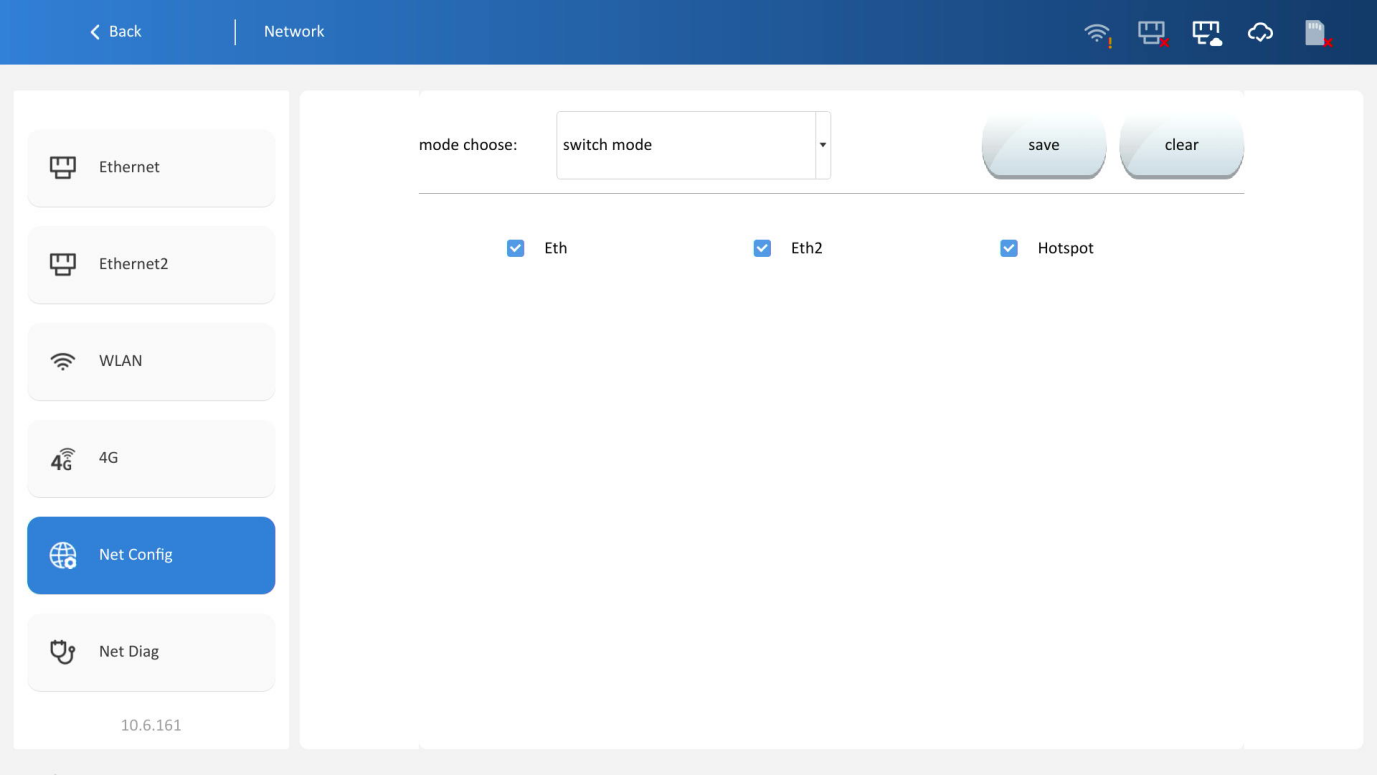Click the back chevron arrow icon
The image size is (1377, 775).
[95, 32]
